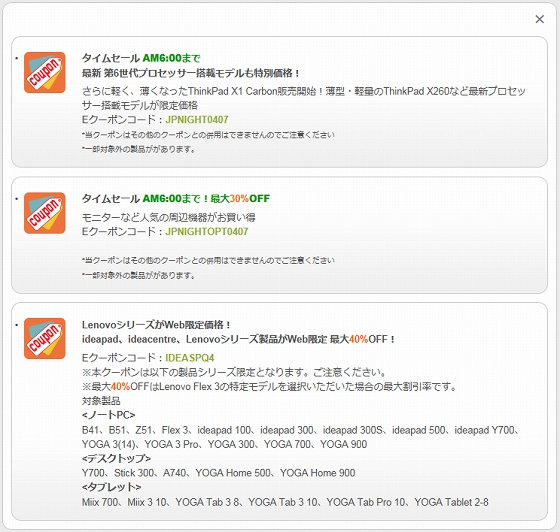This screenshot has height=532, width=560.
Task: Click the Y700、Stick 300、A740 desktop list
Action: pos(219,473)
